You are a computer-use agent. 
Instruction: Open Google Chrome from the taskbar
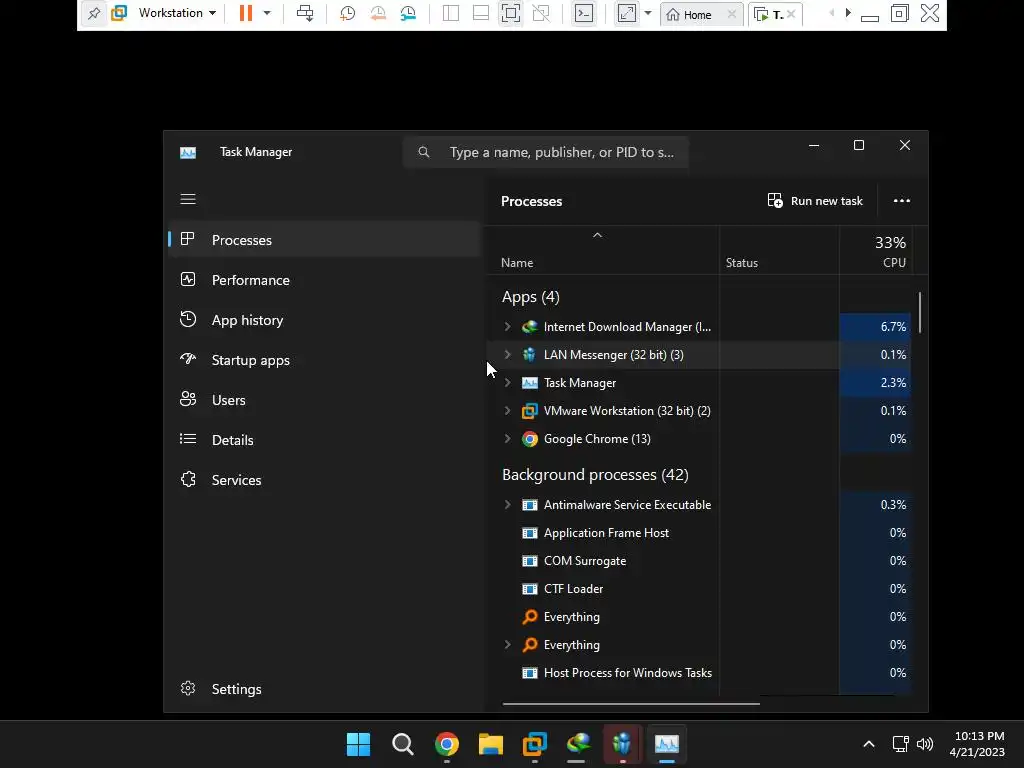point(447,744)
